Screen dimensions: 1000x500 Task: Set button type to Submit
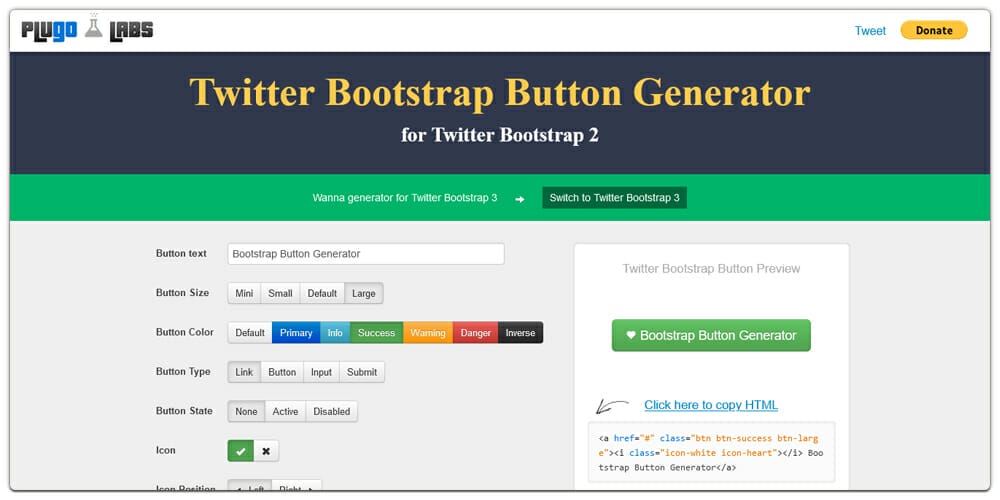coord(362,372)
